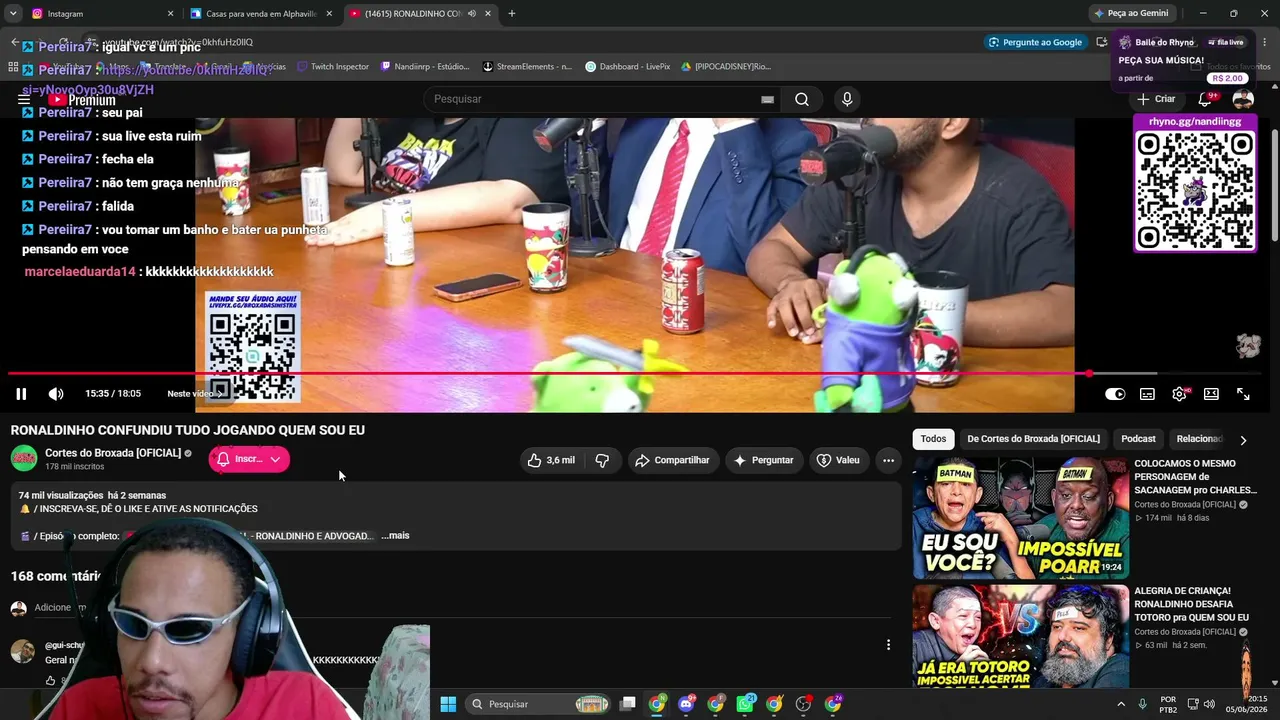Open the [PIPOCADISNEY]Rio bookmark
Viewport: 1280px width, 720px height.
click(x=726, y=67)
